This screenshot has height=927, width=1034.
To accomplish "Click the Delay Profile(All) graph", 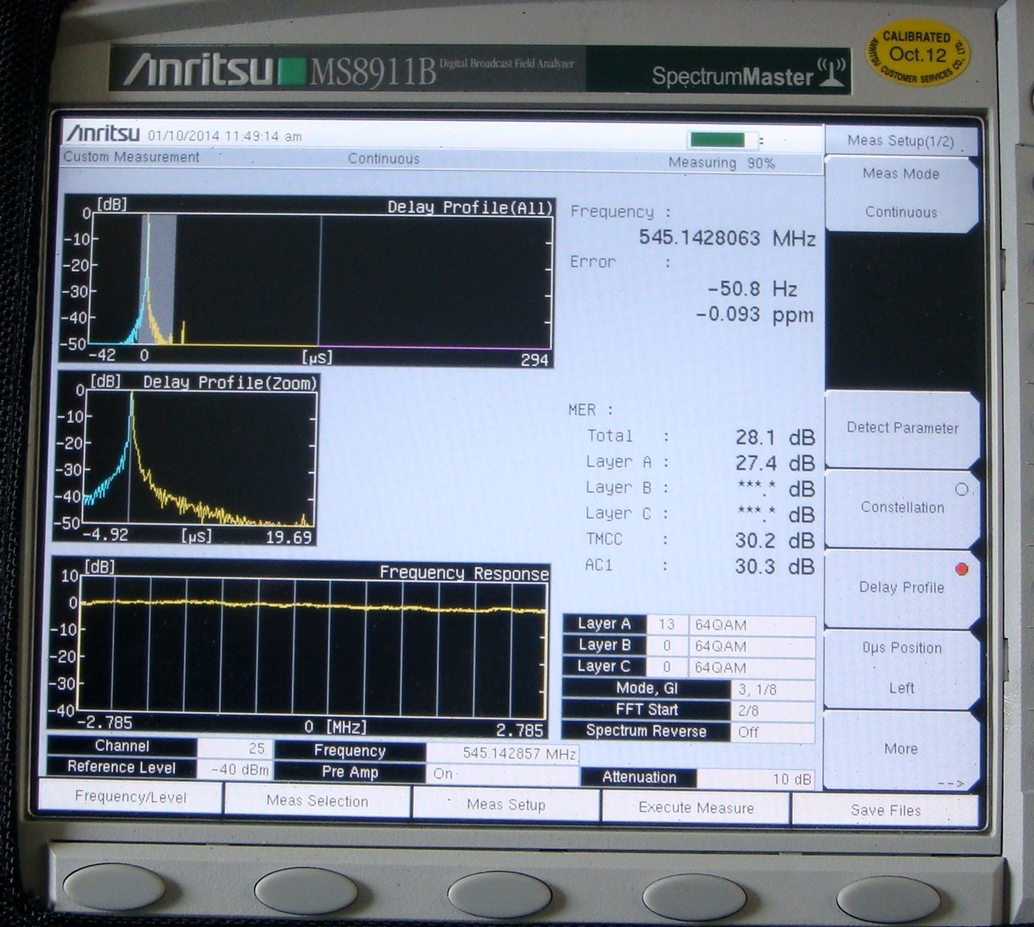I will pyautogui.click(x=307, y=281).
